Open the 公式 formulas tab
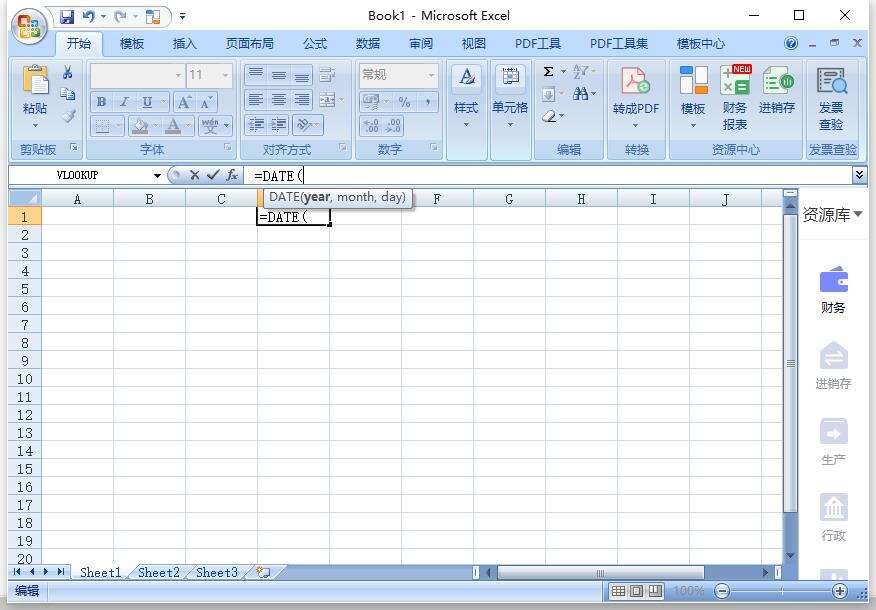 click(x=315, y=44)
